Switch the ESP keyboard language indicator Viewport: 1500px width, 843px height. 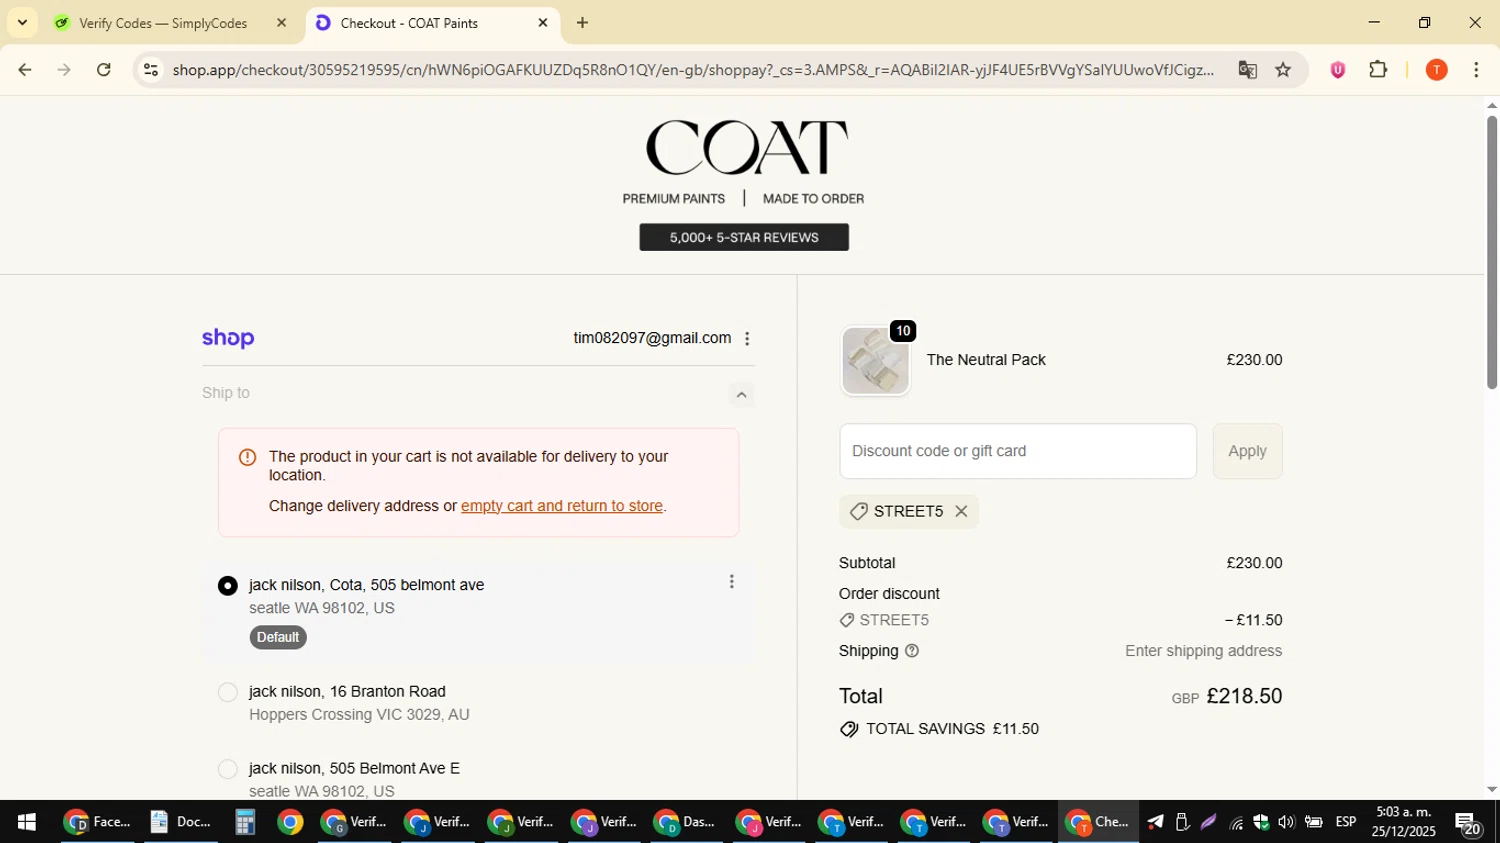(x=1346, y=822)
